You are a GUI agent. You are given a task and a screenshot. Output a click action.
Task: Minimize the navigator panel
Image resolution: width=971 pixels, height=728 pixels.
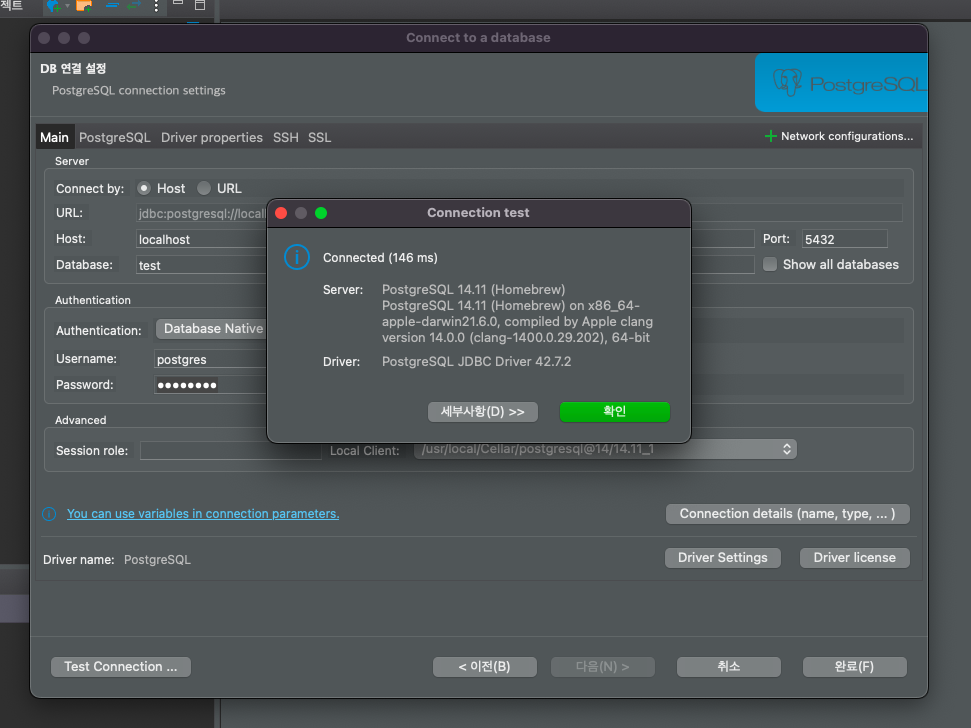point(178,3)
